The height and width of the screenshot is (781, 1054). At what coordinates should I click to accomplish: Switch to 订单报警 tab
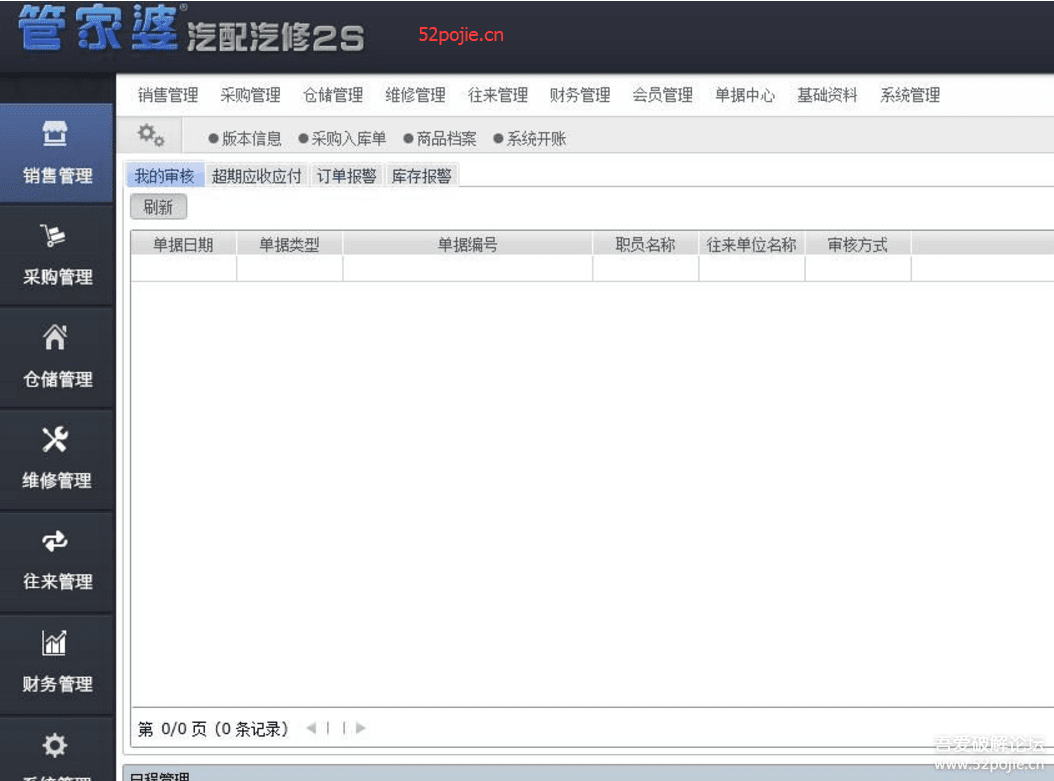point(347,176)
